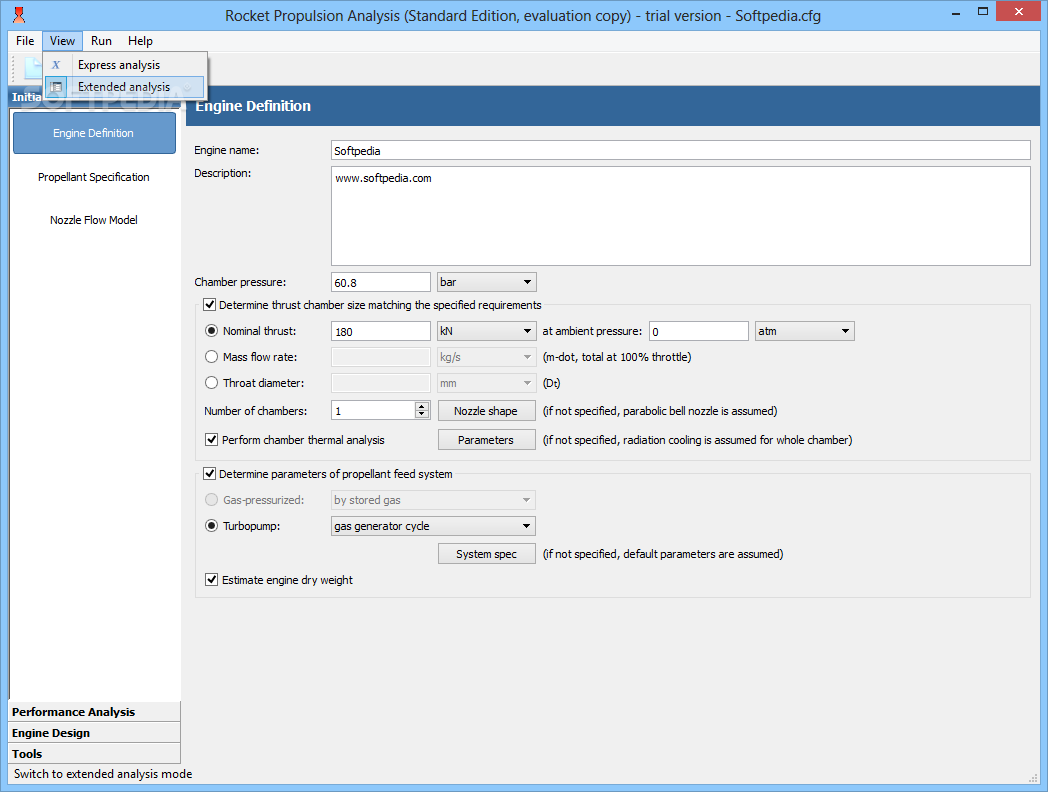
Task: Increase number of chambers with up arrow
Action: click(422, 406)
